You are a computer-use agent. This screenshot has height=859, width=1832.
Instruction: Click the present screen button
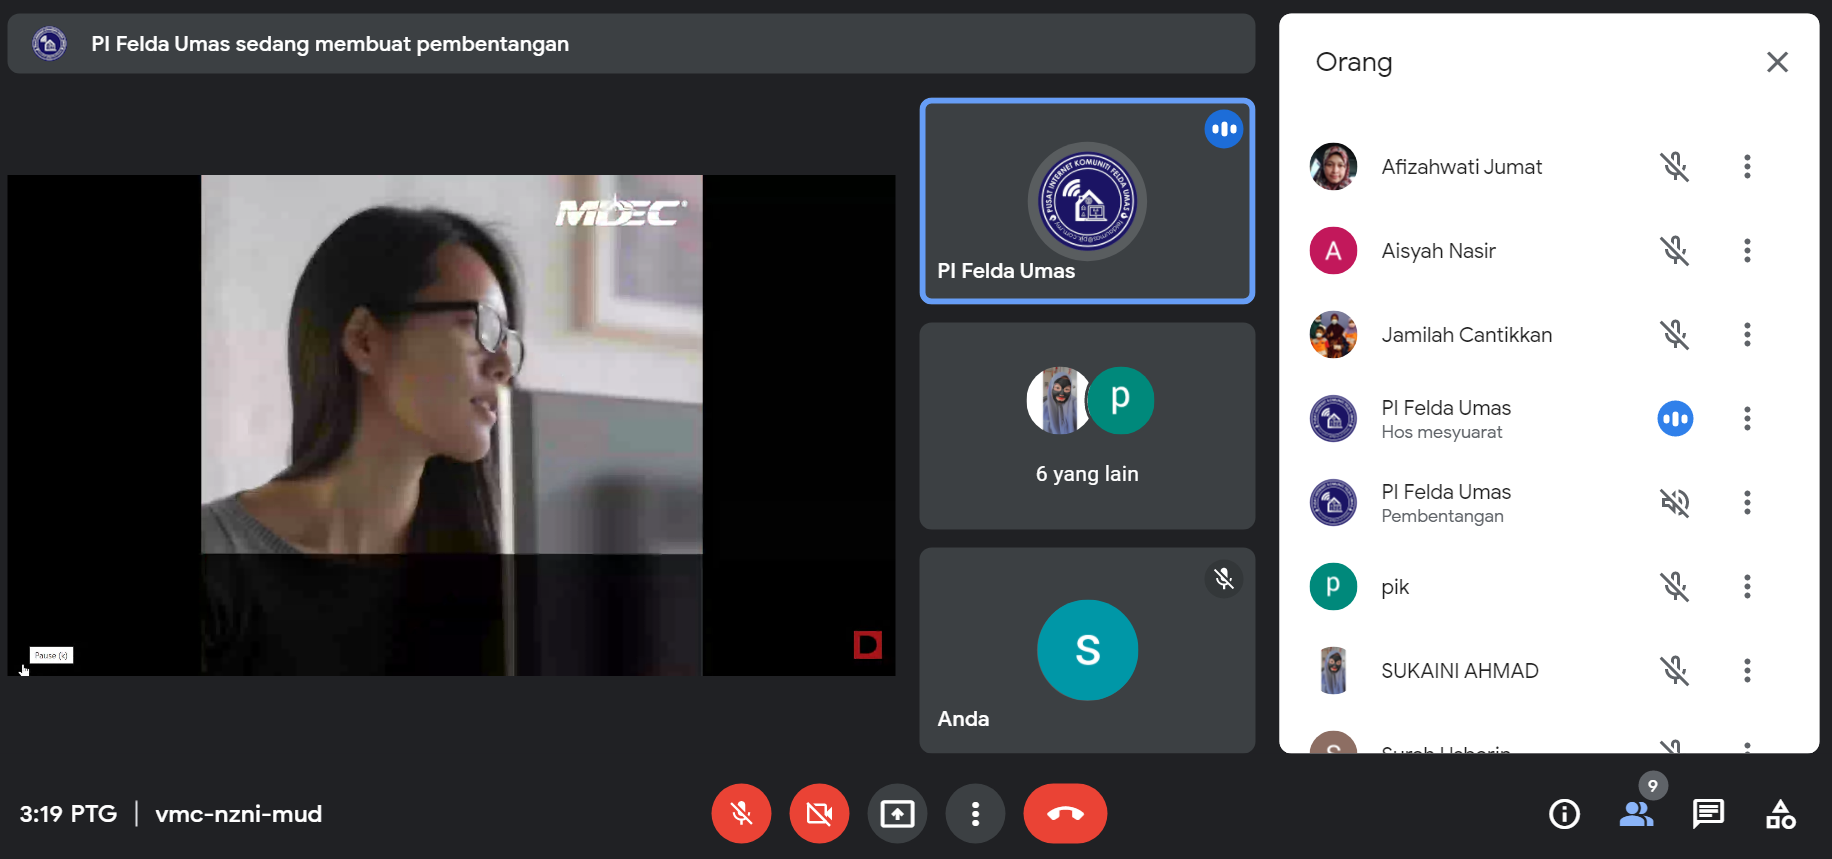click(x=897, y=814)
